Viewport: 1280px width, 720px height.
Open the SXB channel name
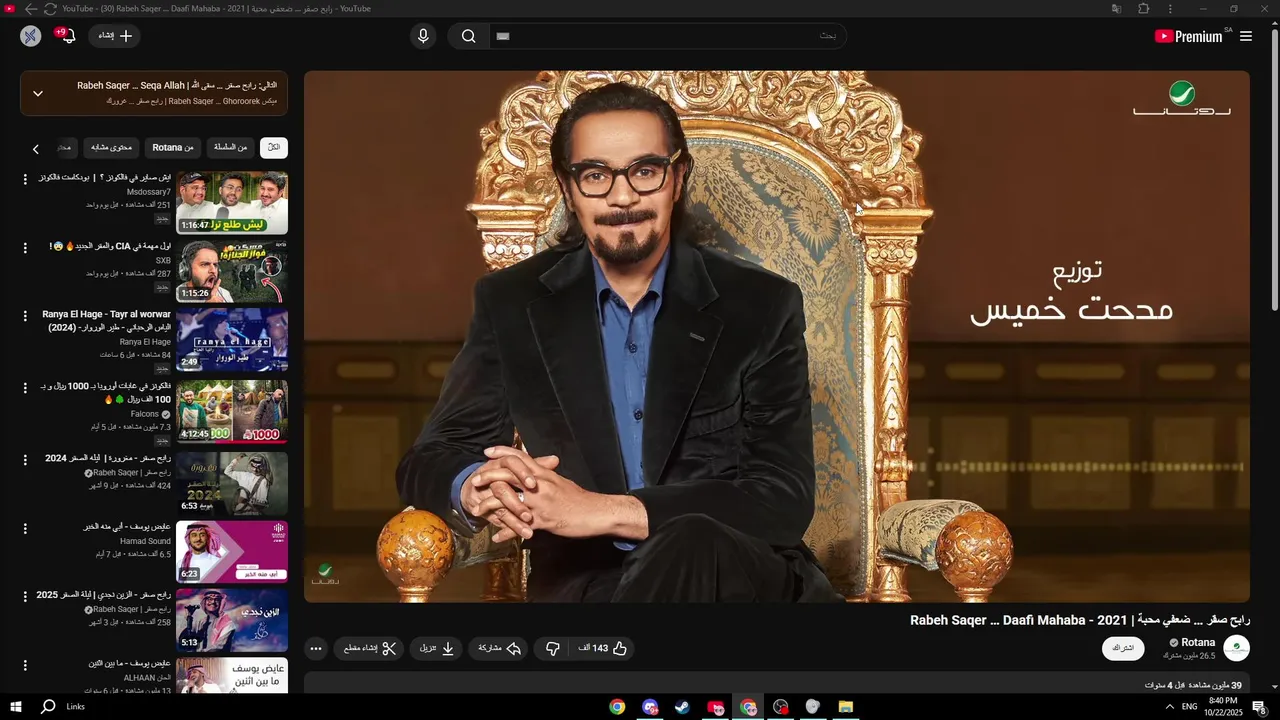(x=163, y=260)
